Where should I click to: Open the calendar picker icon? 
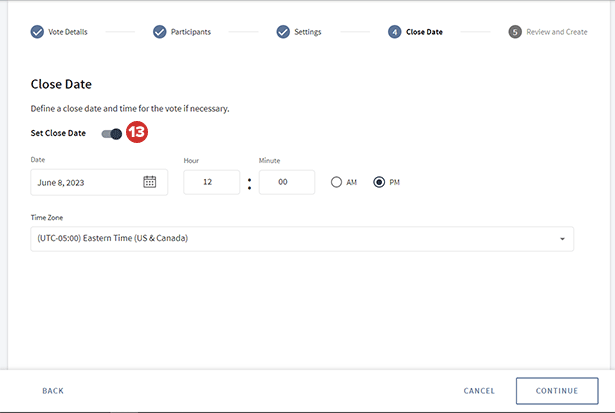coord(150,182)
